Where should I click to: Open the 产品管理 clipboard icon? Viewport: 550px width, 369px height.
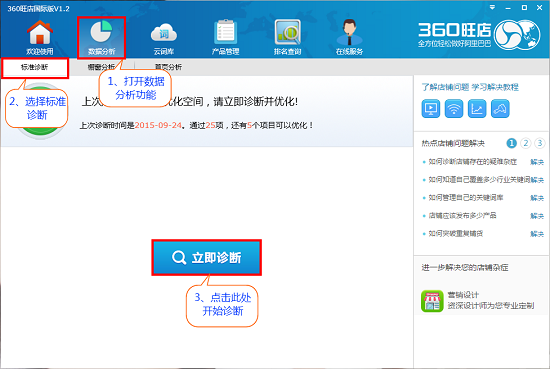[x=226, y=38]
